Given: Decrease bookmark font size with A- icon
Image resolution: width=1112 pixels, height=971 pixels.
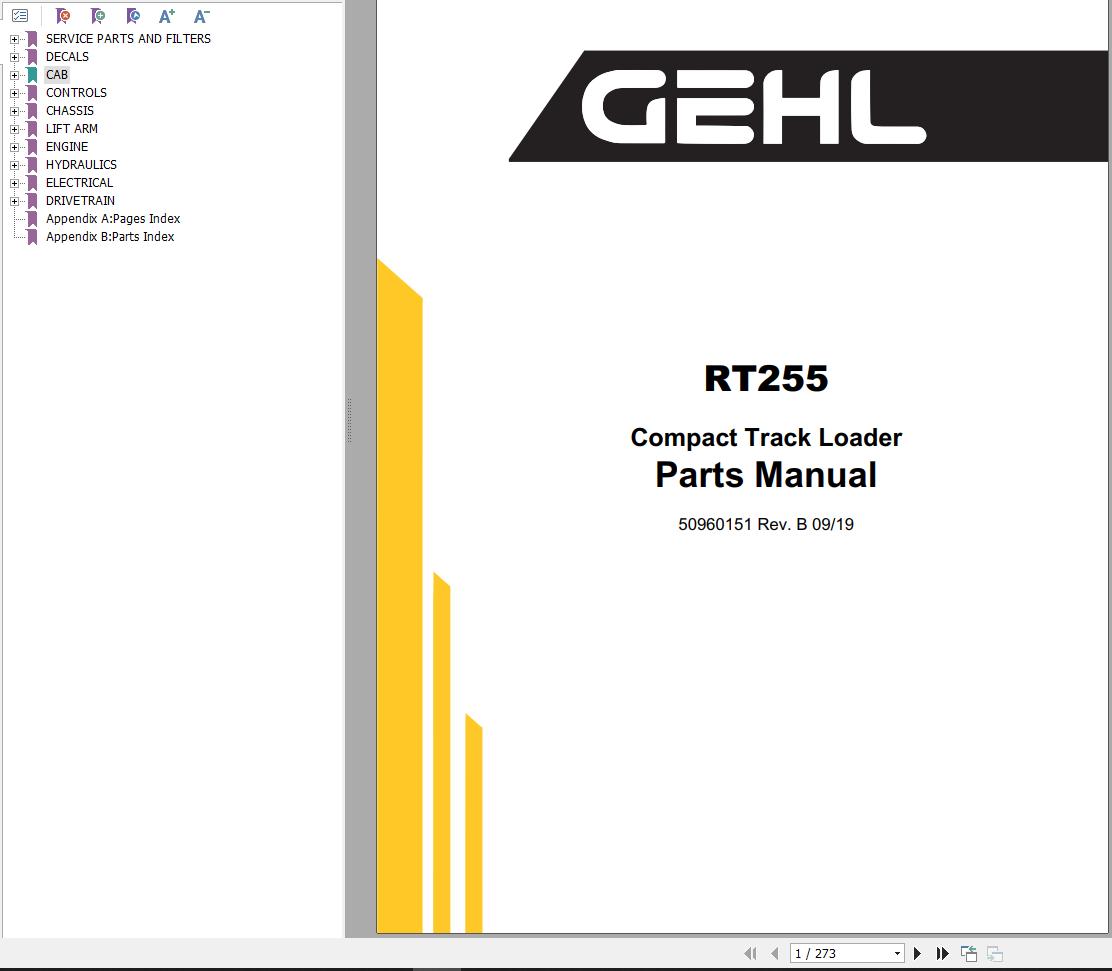Looking at the screenshot, I should (201, 16).
